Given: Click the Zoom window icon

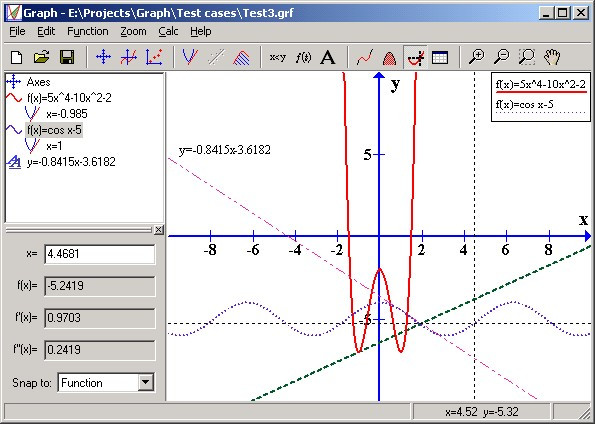Looking at the screenshot, I should coord(527,58).
